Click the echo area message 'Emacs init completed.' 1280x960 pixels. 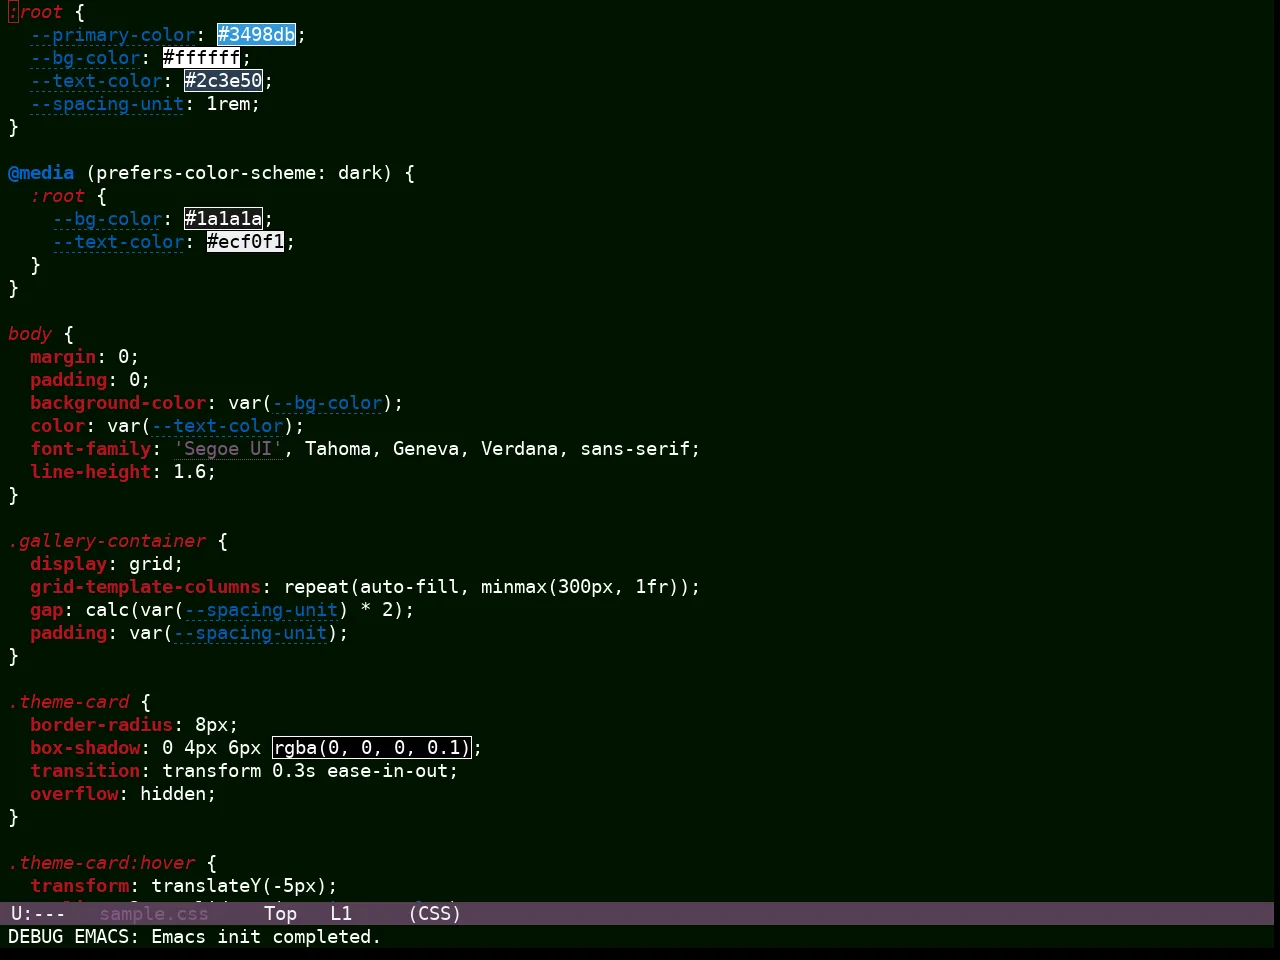click(x=266, y=937)
